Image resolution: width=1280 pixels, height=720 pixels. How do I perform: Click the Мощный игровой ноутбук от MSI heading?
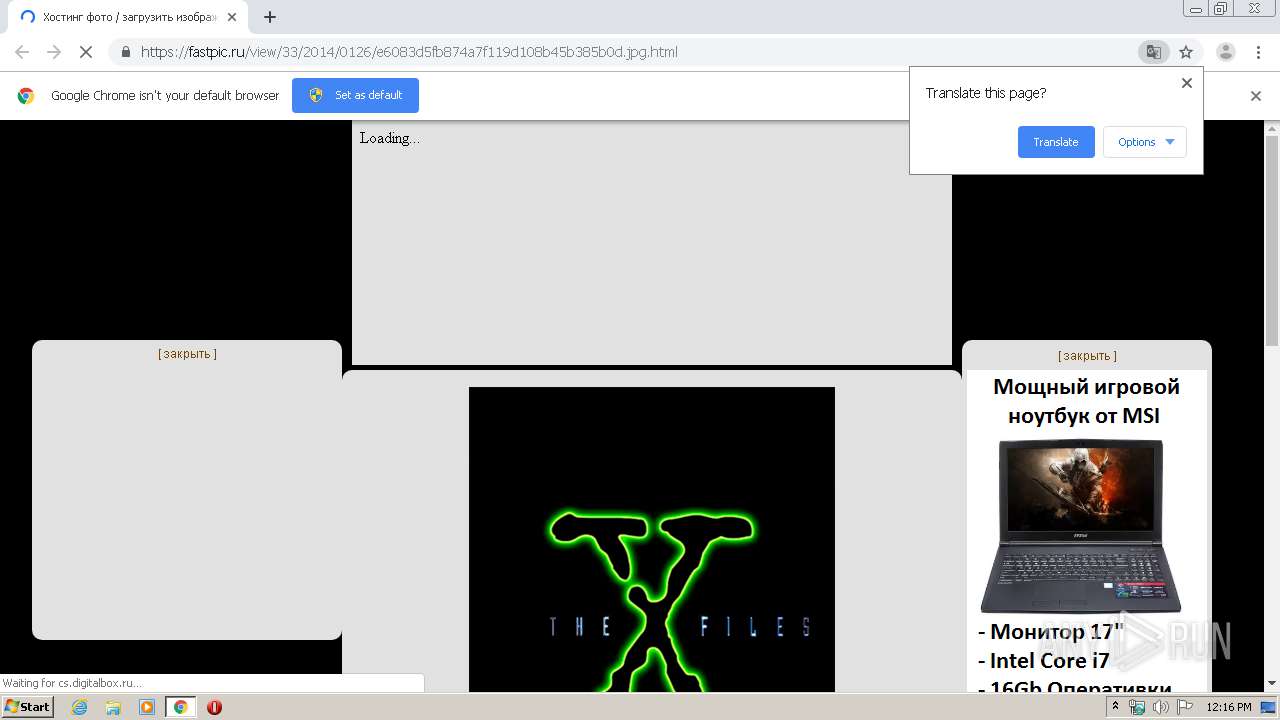(1086, 401)
